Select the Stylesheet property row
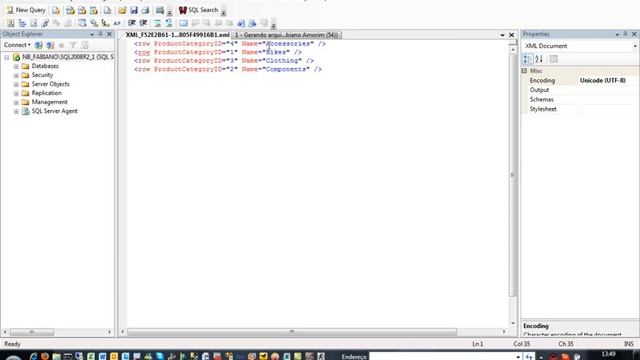Viewport: 640px width, 360px height. tap(580, 109)
